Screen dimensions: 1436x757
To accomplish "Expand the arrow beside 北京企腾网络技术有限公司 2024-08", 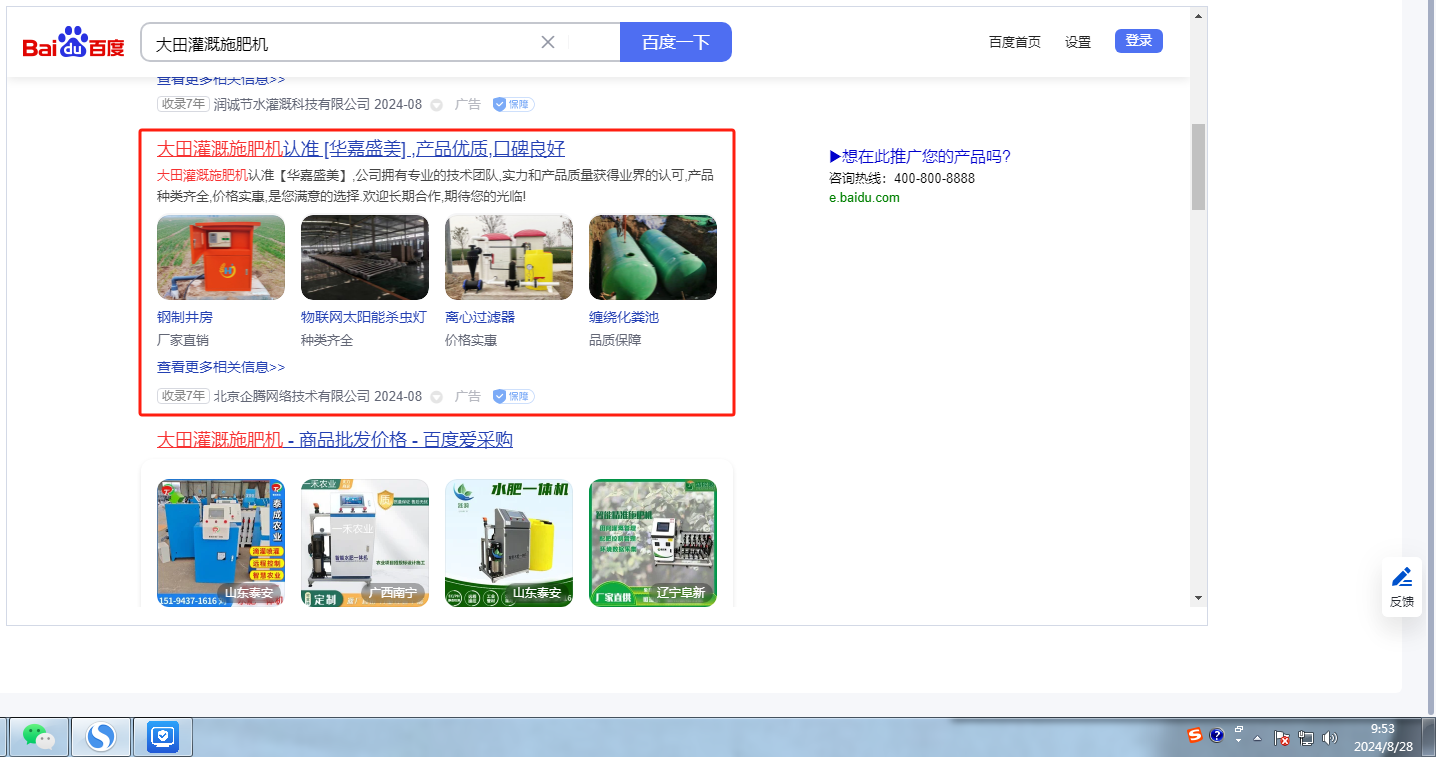I will [x=436, y=397].
